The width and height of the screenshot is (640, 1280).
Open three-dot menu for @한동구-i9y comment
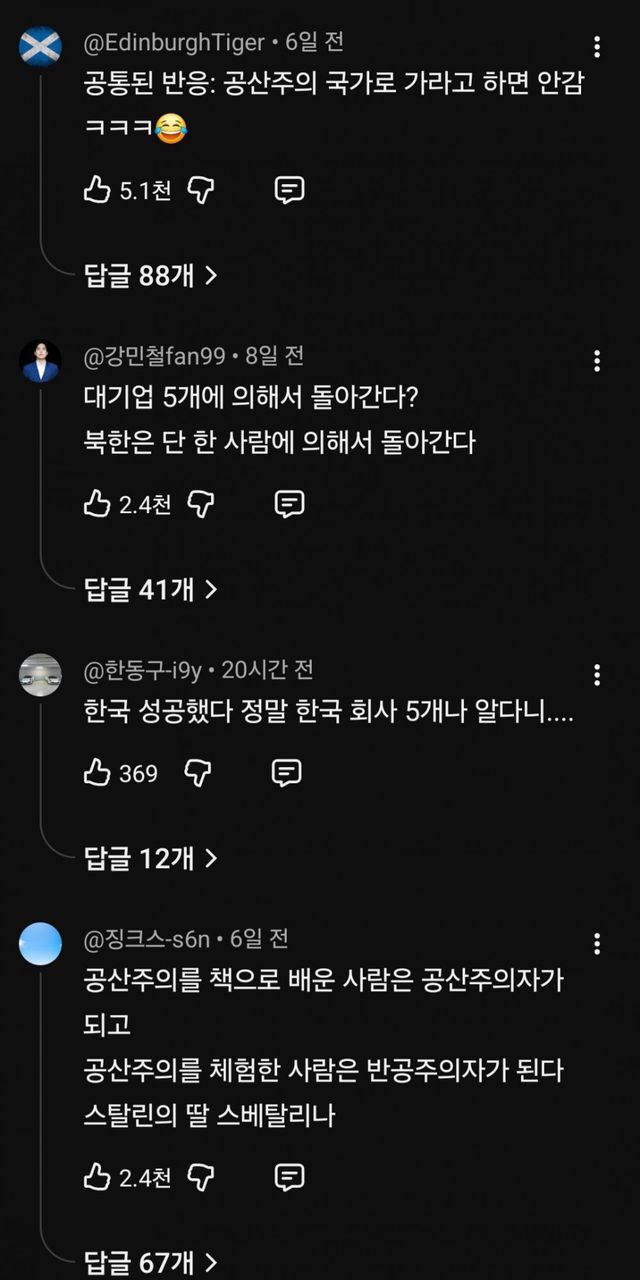pos(597,675)
